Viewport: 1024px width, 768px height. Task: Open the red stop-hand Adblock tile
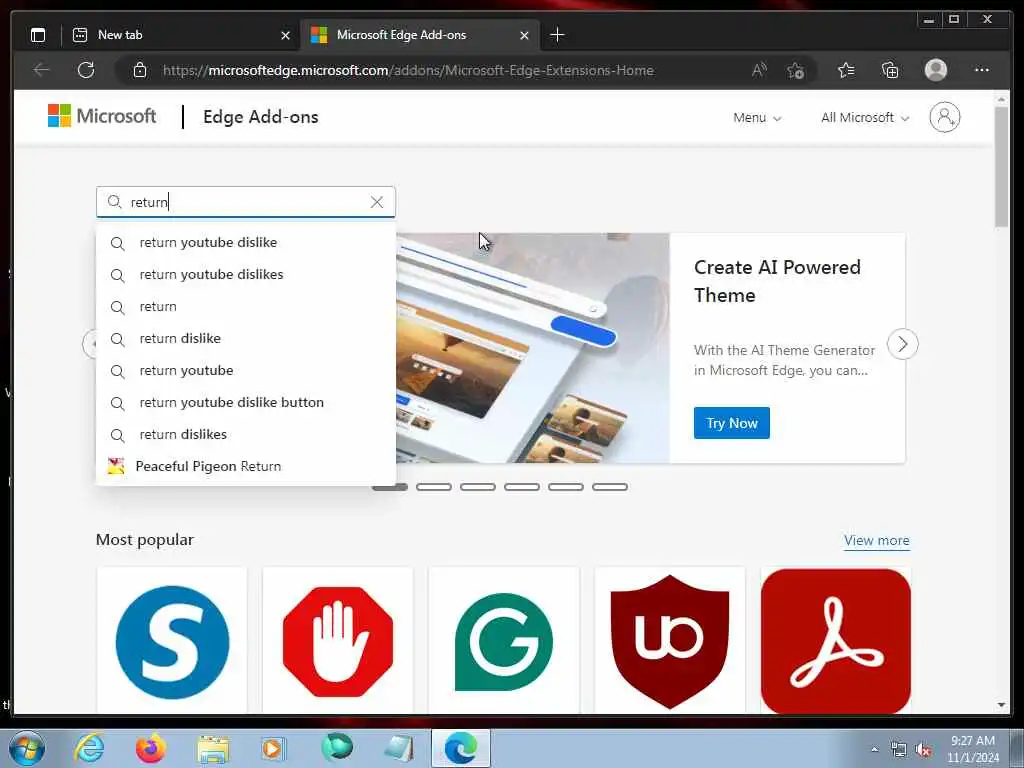[338, 641]
